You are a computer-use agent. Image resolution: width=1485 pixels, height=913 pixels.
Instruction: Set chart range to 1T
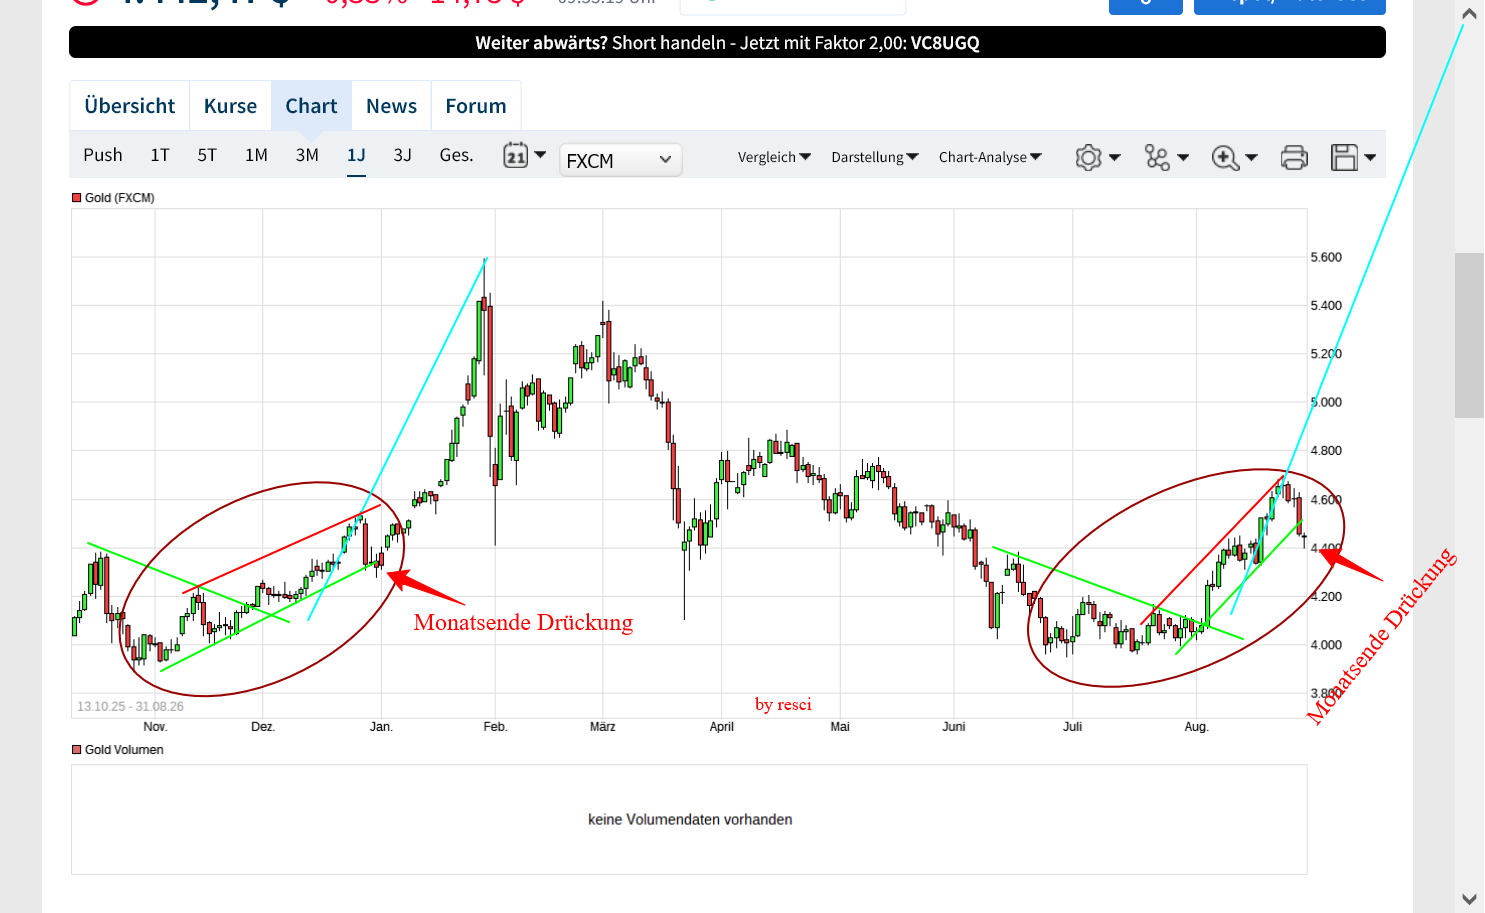pos(160,155)
